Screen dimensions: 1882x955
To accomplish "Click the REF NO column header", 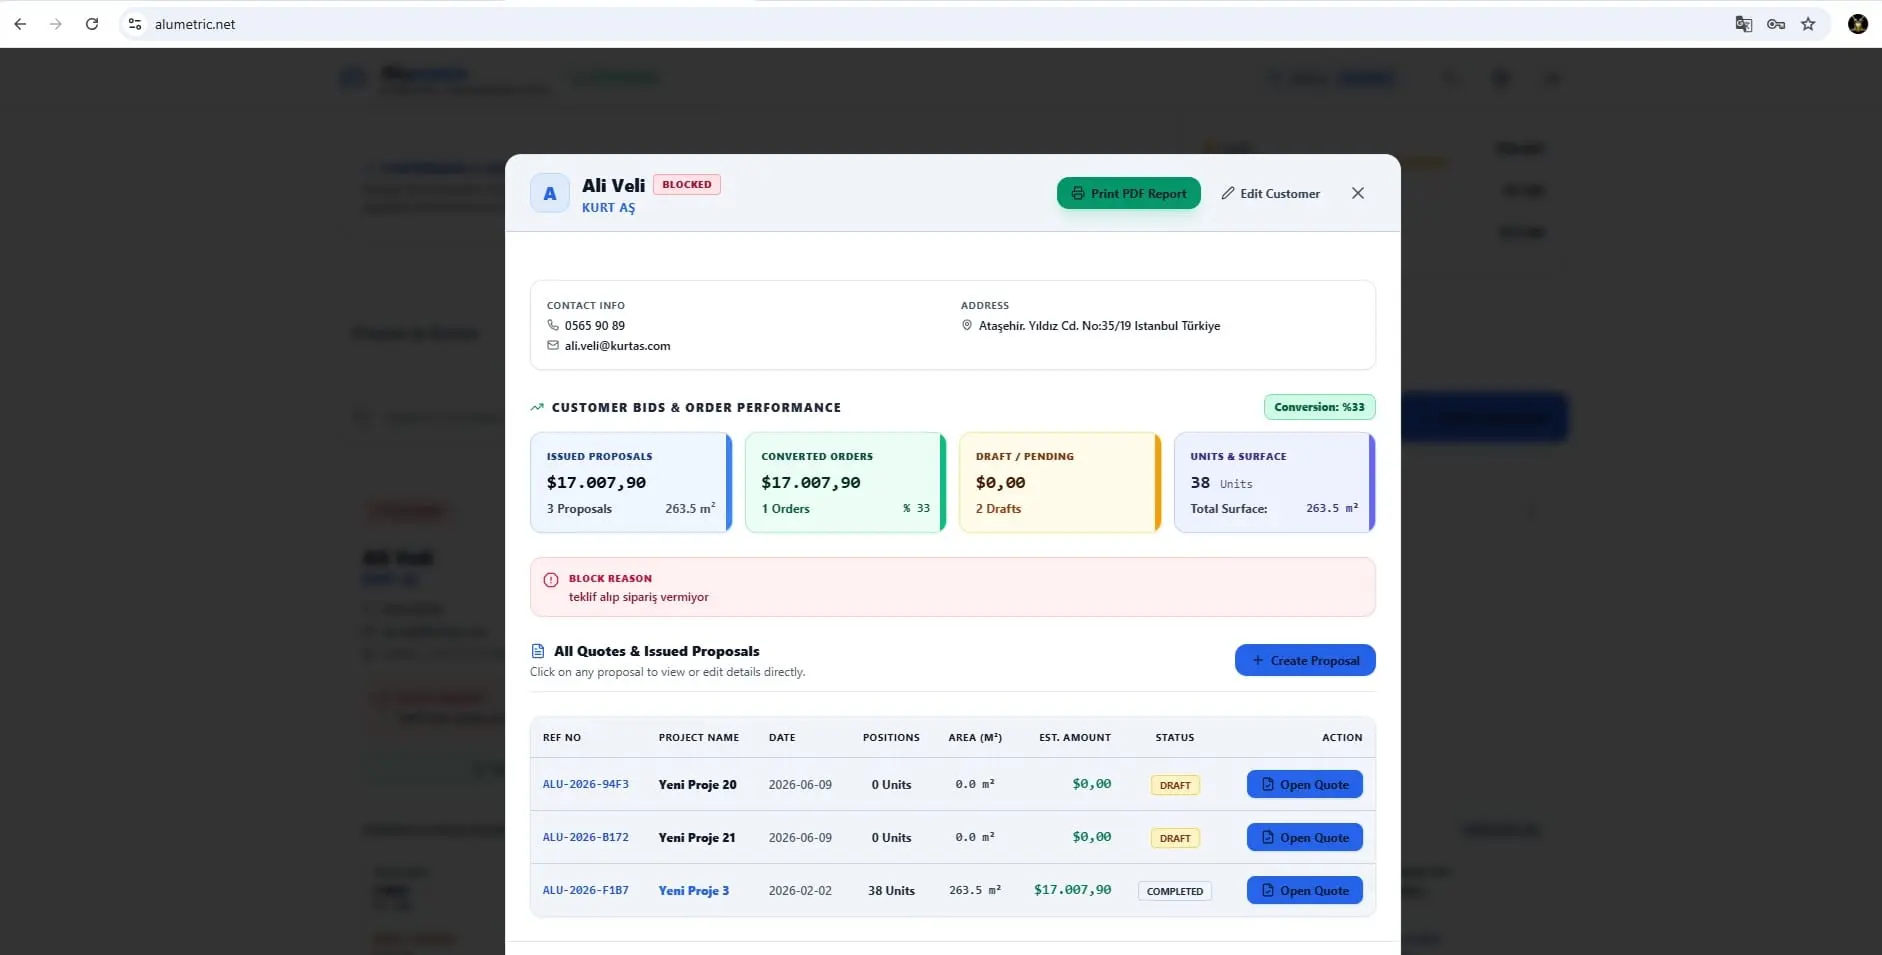I will tap(562, 737).
